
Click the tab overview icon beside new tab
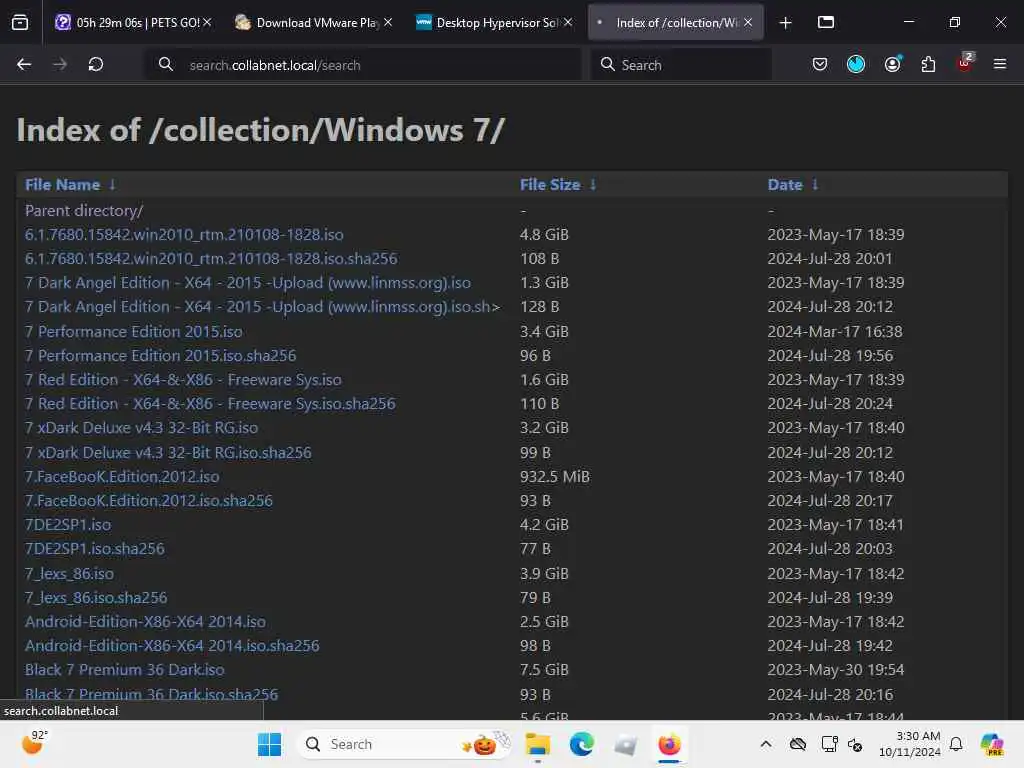coord(825,22)
